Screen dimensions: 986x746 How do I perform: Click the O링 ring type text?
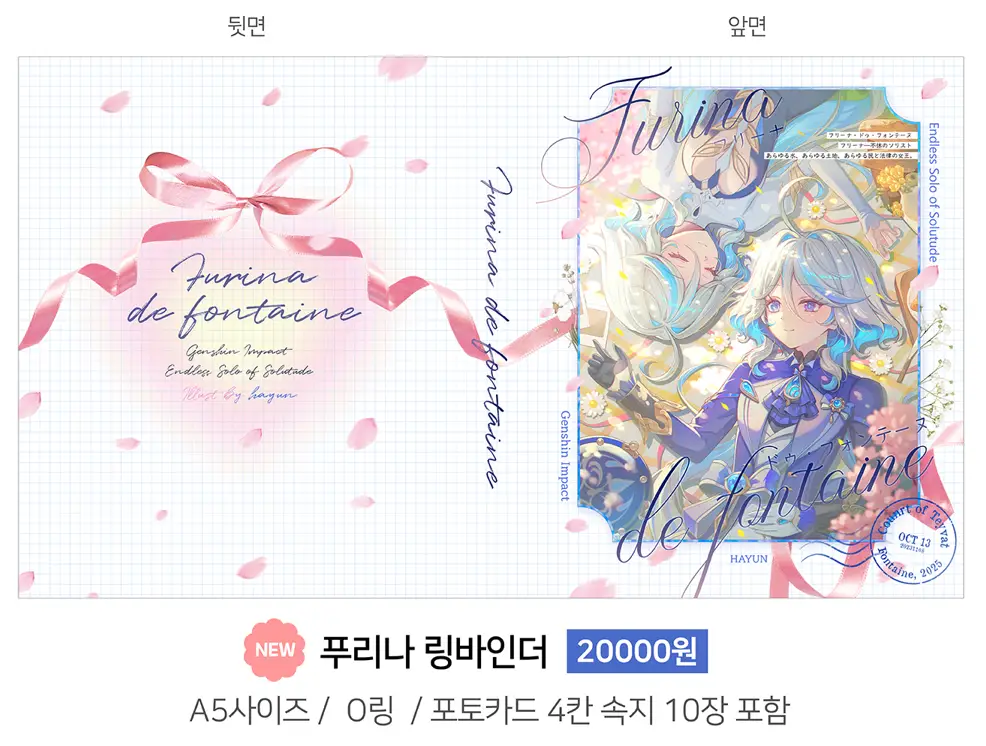pyautogui.click(x=370, y=711)
